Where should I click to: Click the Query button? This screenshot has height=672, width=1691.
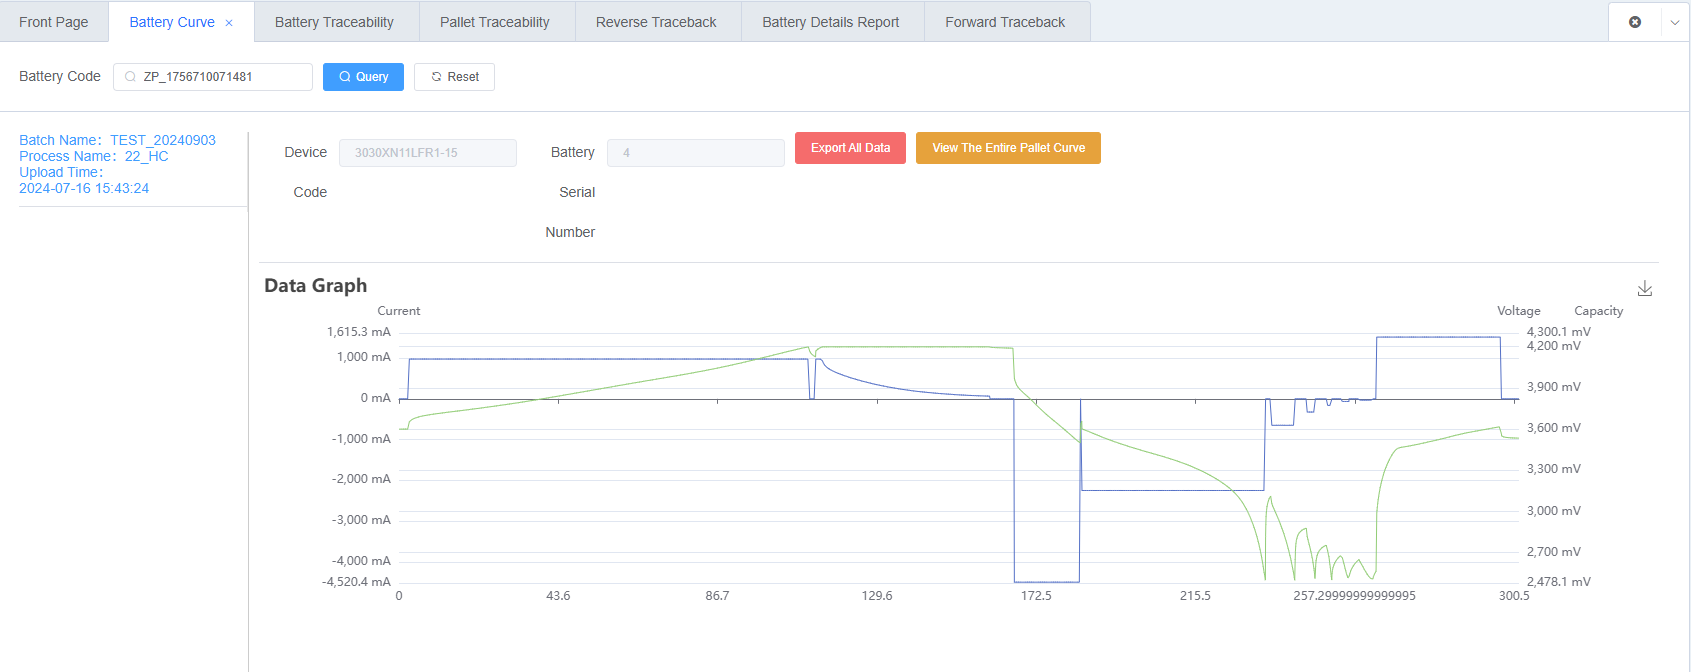coord(363,77)
